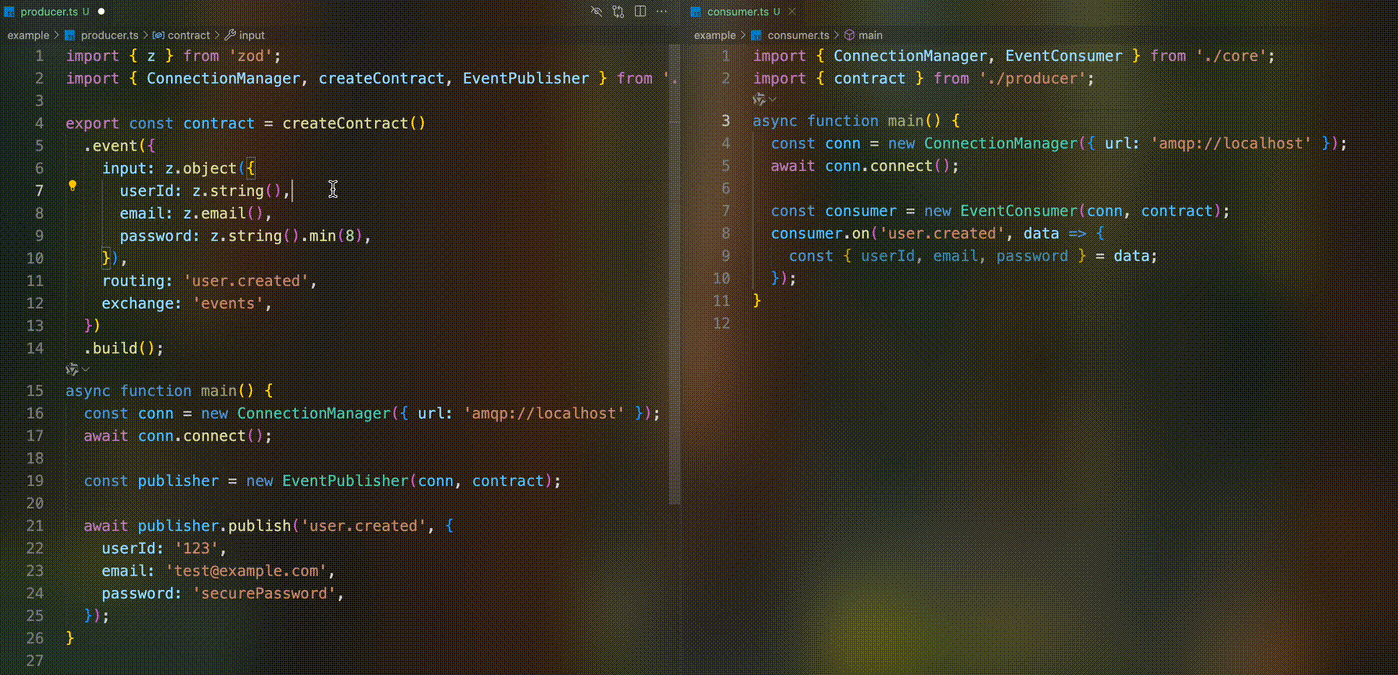The width and height of the screenshot is (1398, 675).
Task: Click line number 21 in producer.ts gutter
Action: click(35, 526)
